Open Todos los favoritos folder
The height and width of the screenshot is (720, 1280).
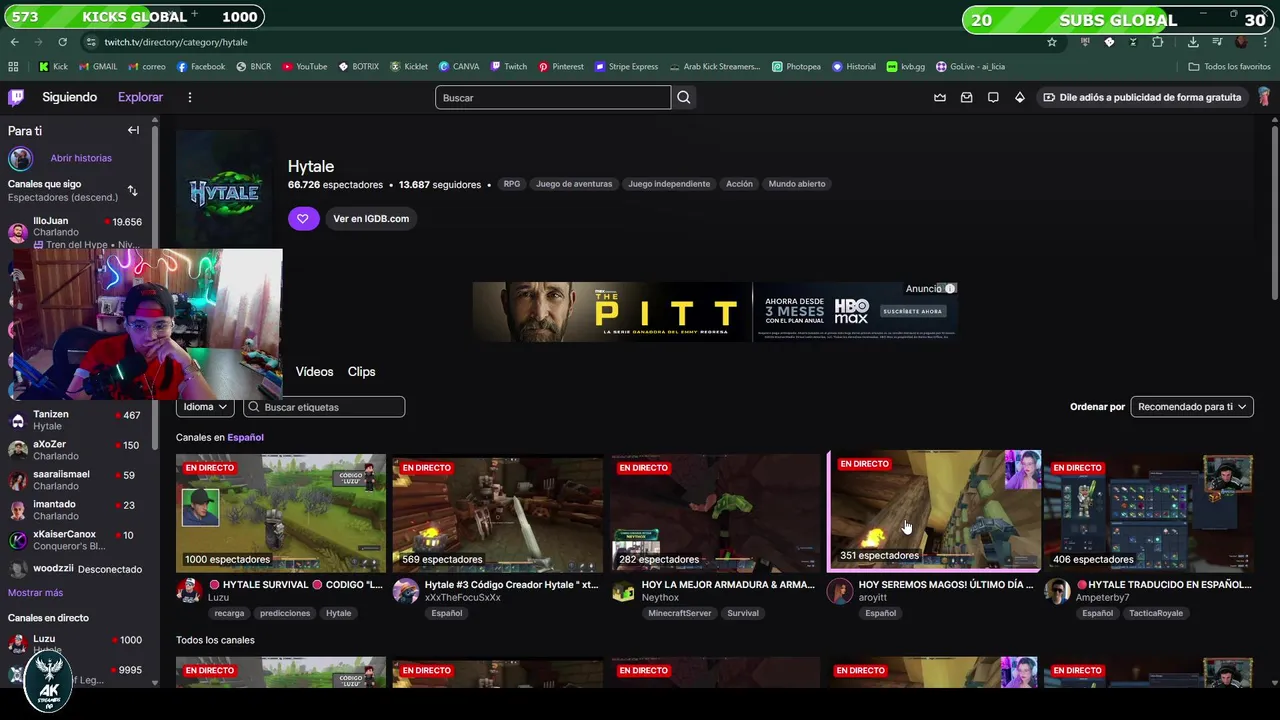(1229, 67)
